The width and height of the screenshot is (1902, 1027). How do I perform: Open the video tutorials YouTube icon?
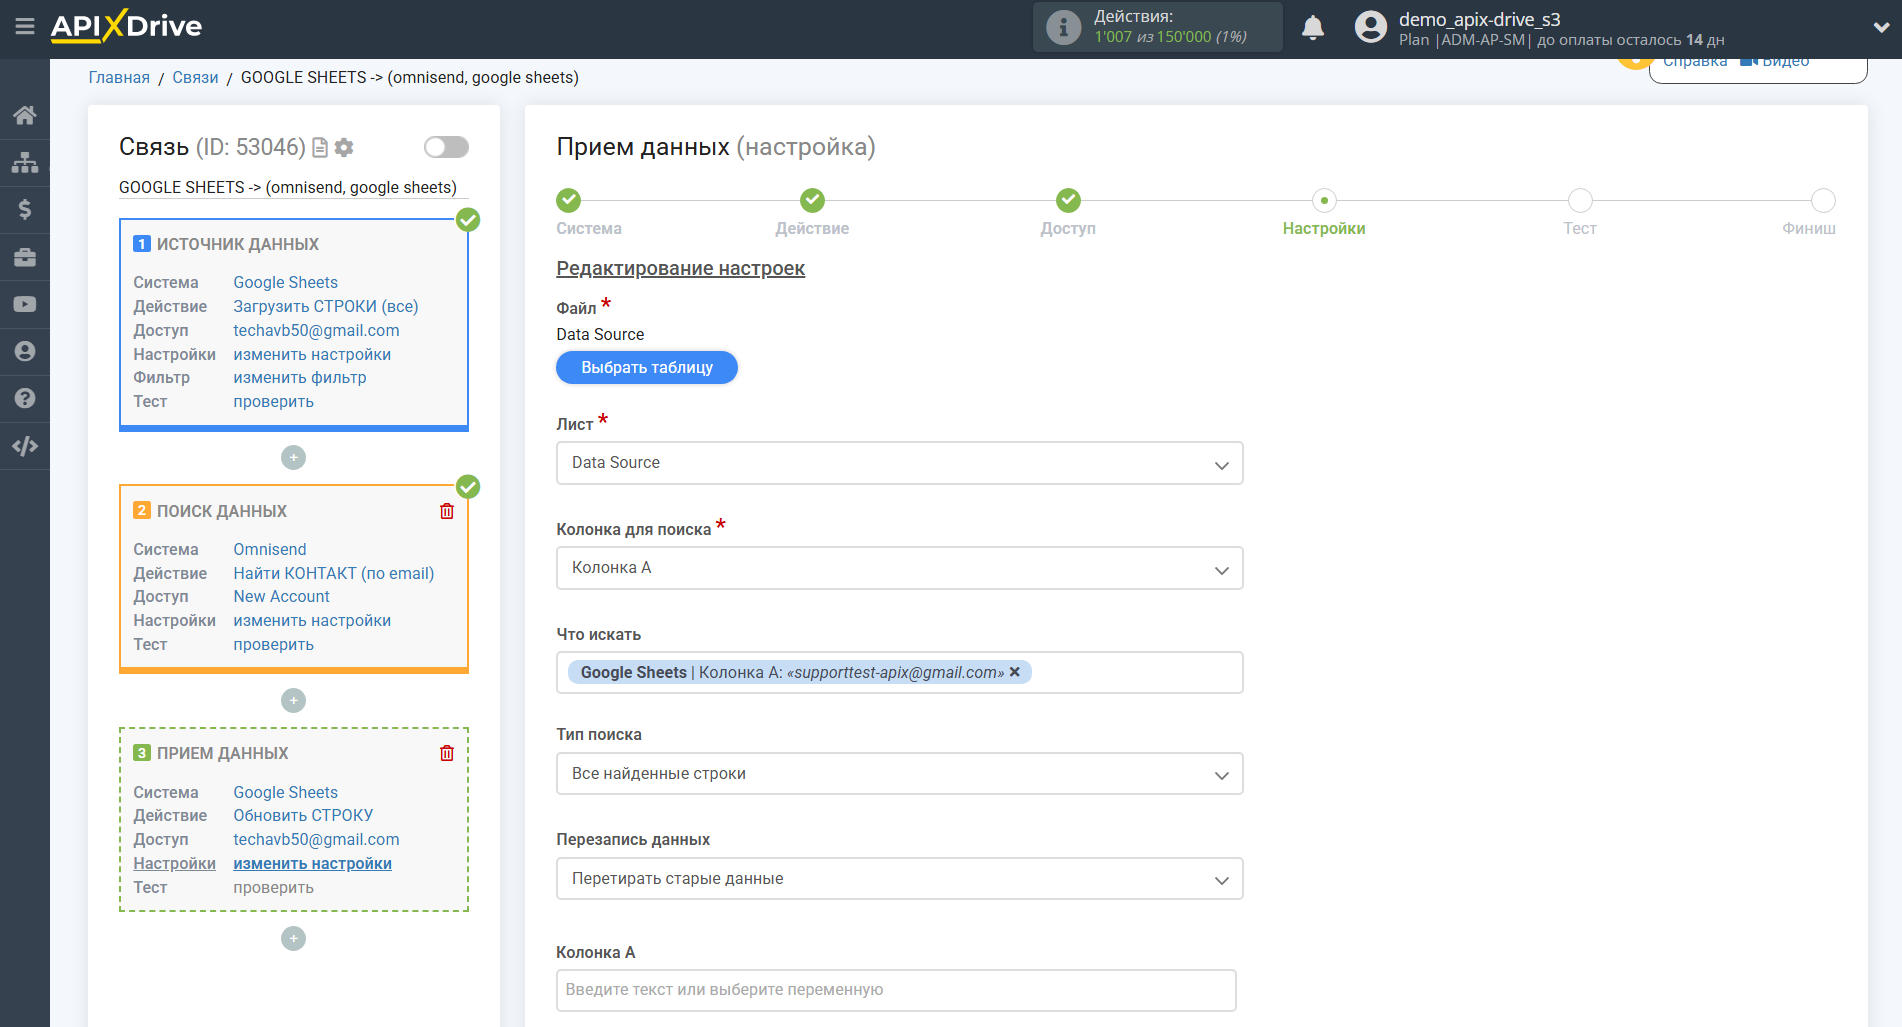point(25,304)
